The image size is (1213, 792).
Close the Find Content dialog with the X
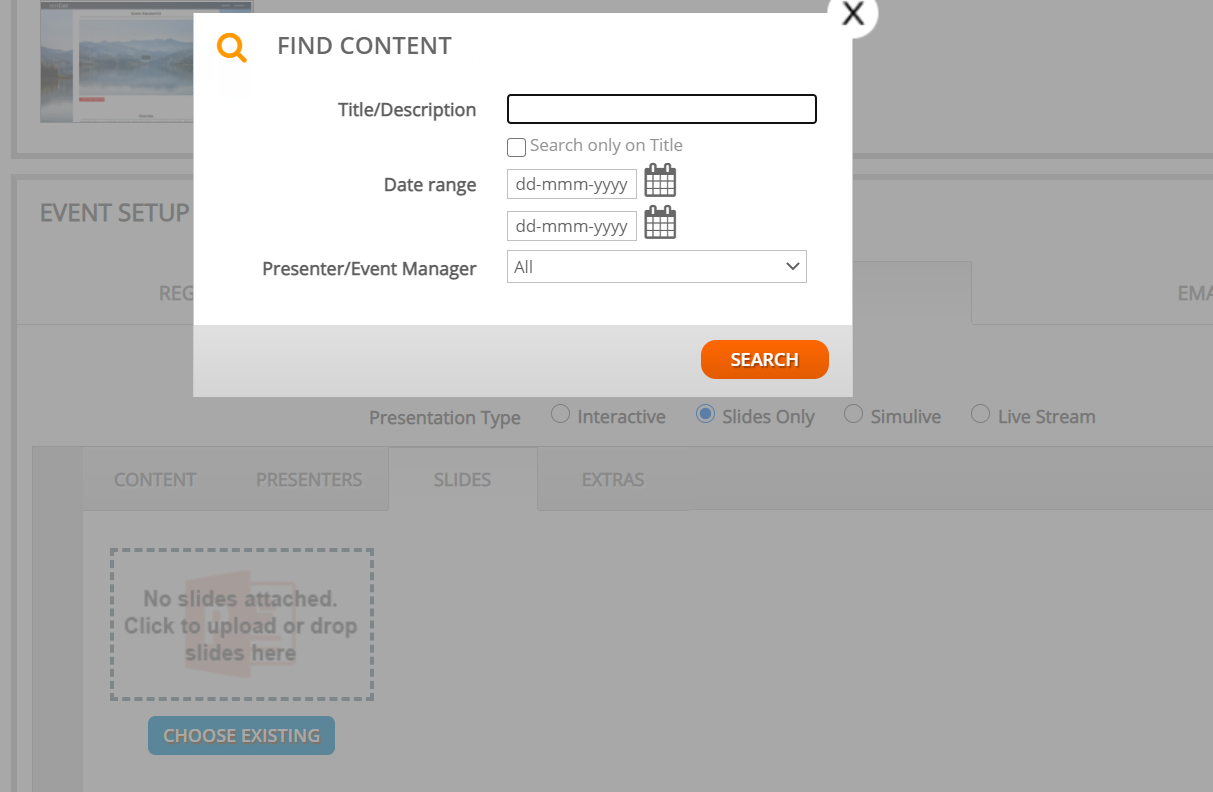[x=852, y=14]
